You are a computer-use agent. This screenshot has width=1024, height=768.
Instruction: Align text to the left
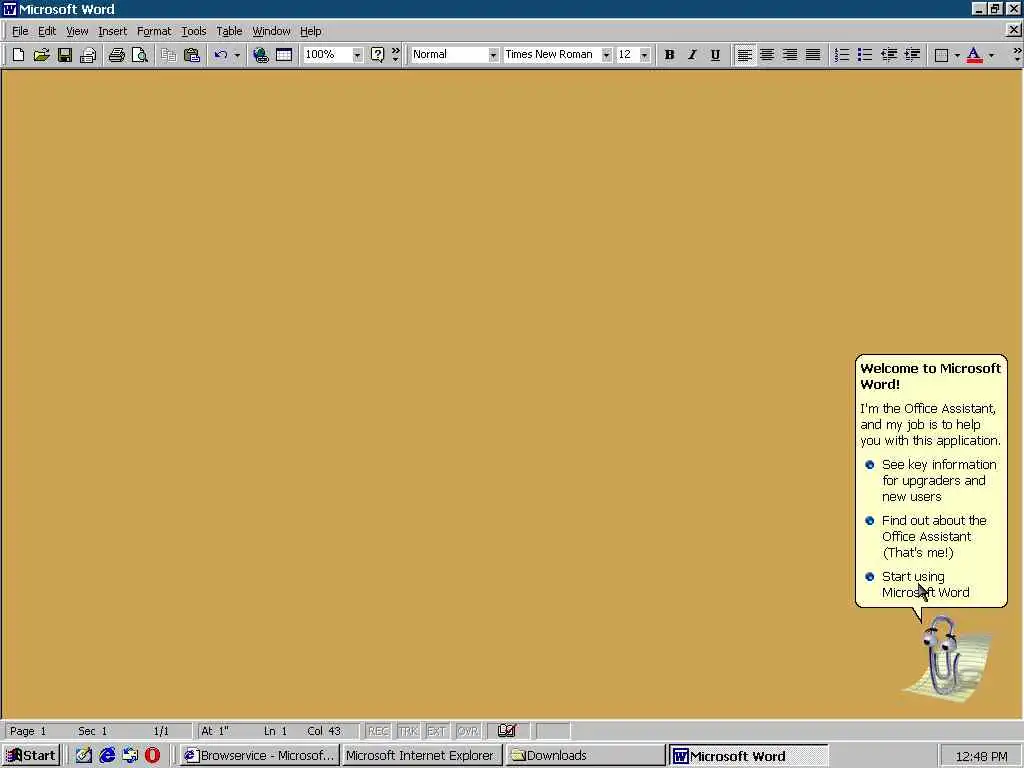(744, 55)
